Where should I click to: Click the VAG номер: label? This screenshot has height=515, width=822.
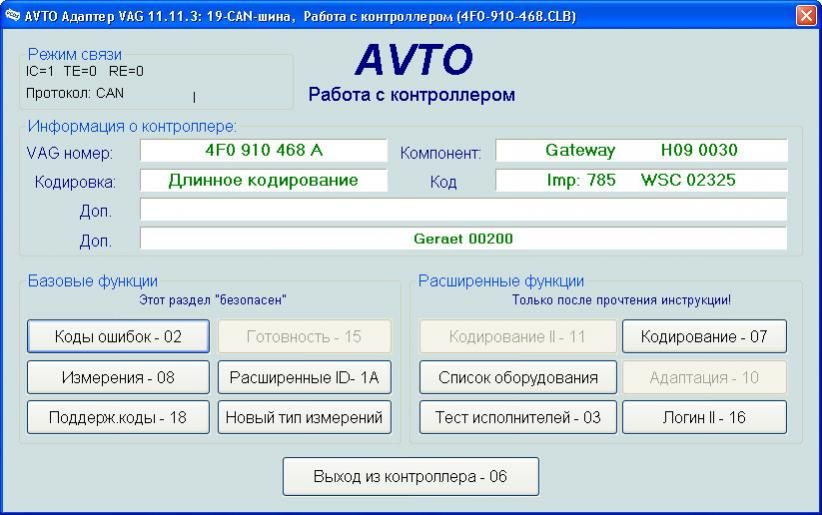(70, 153)
